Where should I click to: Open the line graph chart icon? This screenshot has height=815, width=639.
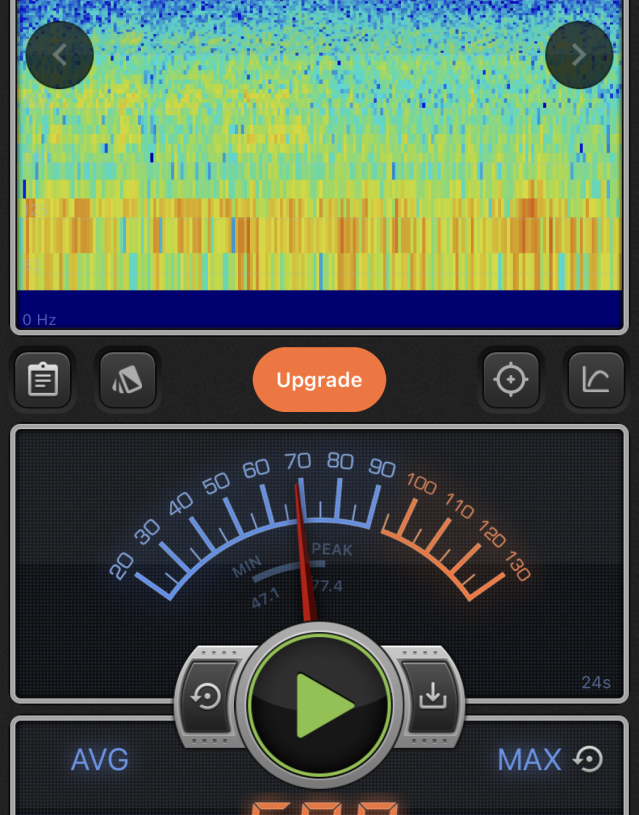coord(596,380)
